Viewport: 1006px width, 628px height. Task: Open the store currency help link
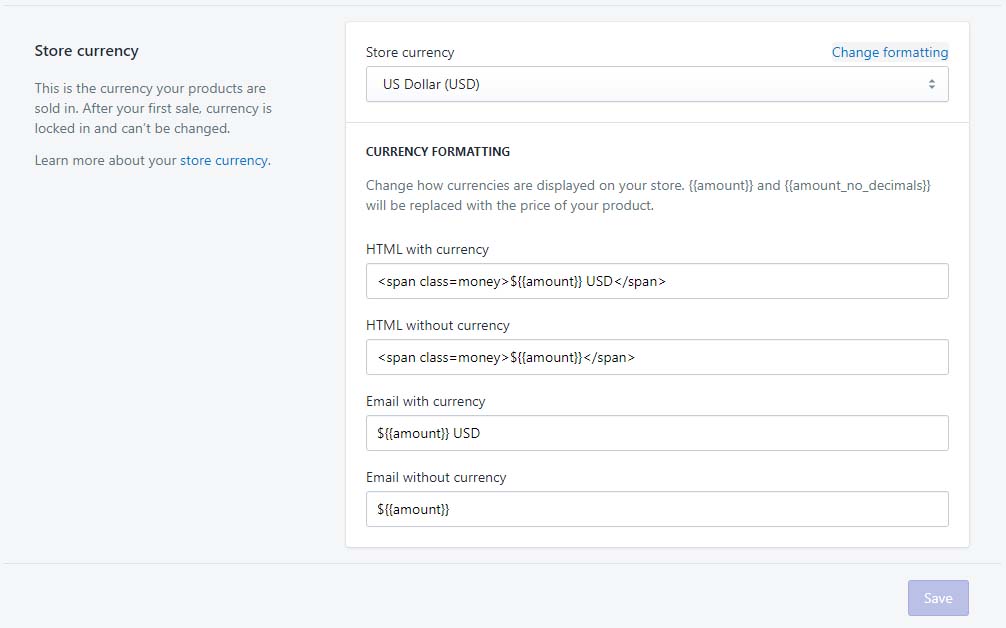coord(224,160)
